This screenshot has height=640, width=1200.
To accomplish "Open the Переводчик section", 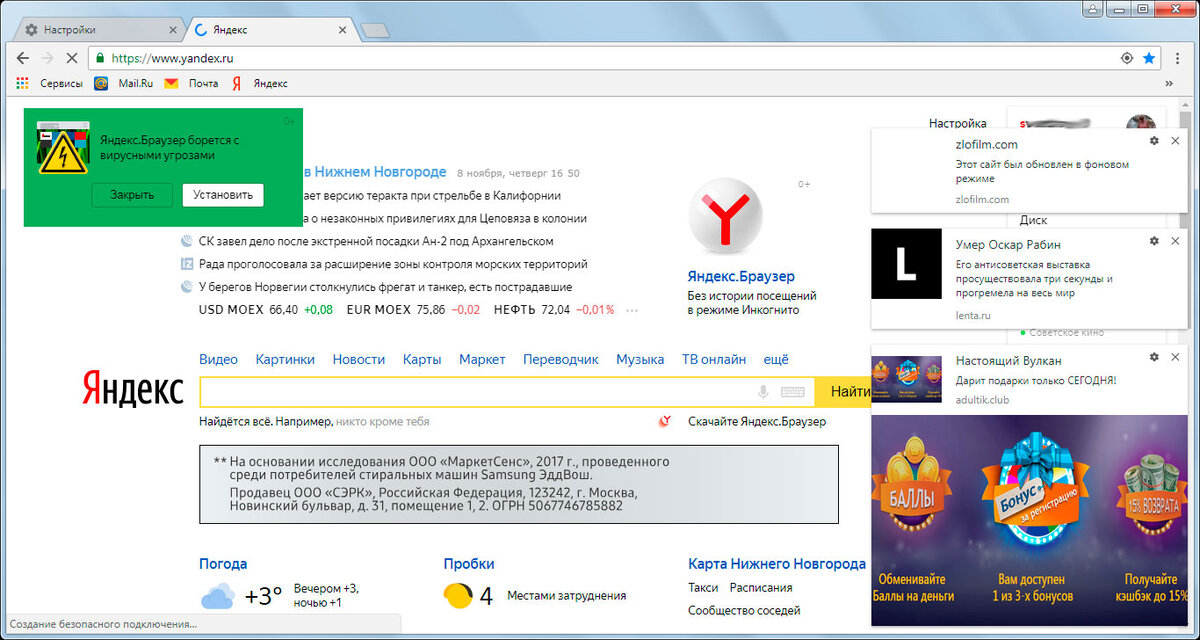I will click(561, 359).
